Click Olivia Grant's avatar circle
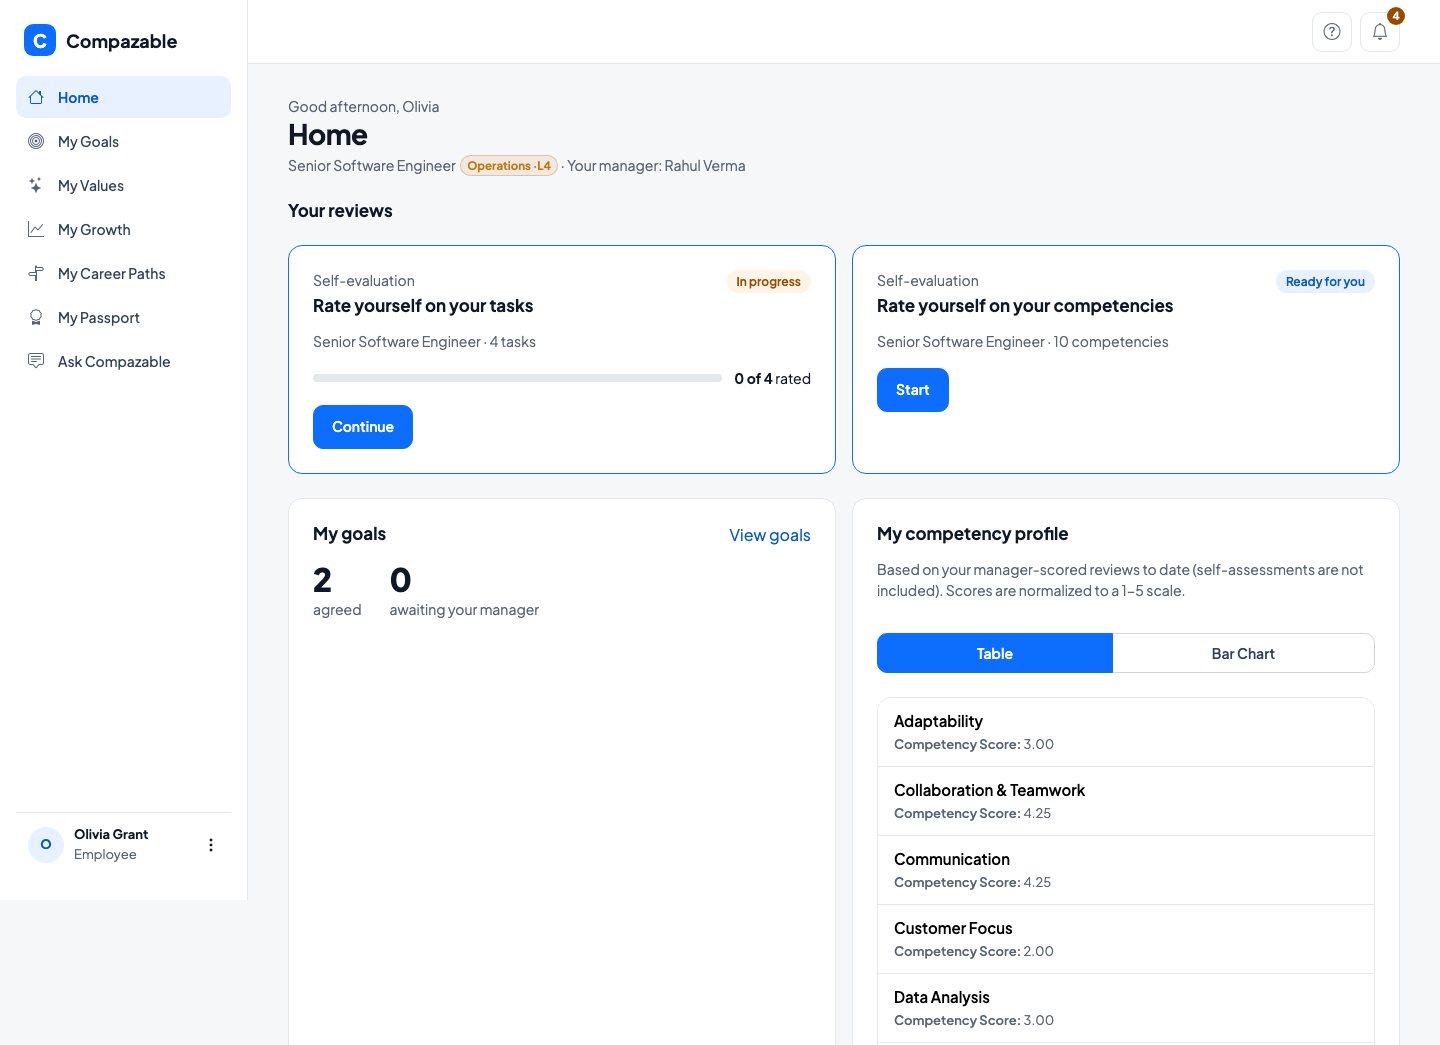This screenshot has width=1440, height=1045. [x=46, y=844]
